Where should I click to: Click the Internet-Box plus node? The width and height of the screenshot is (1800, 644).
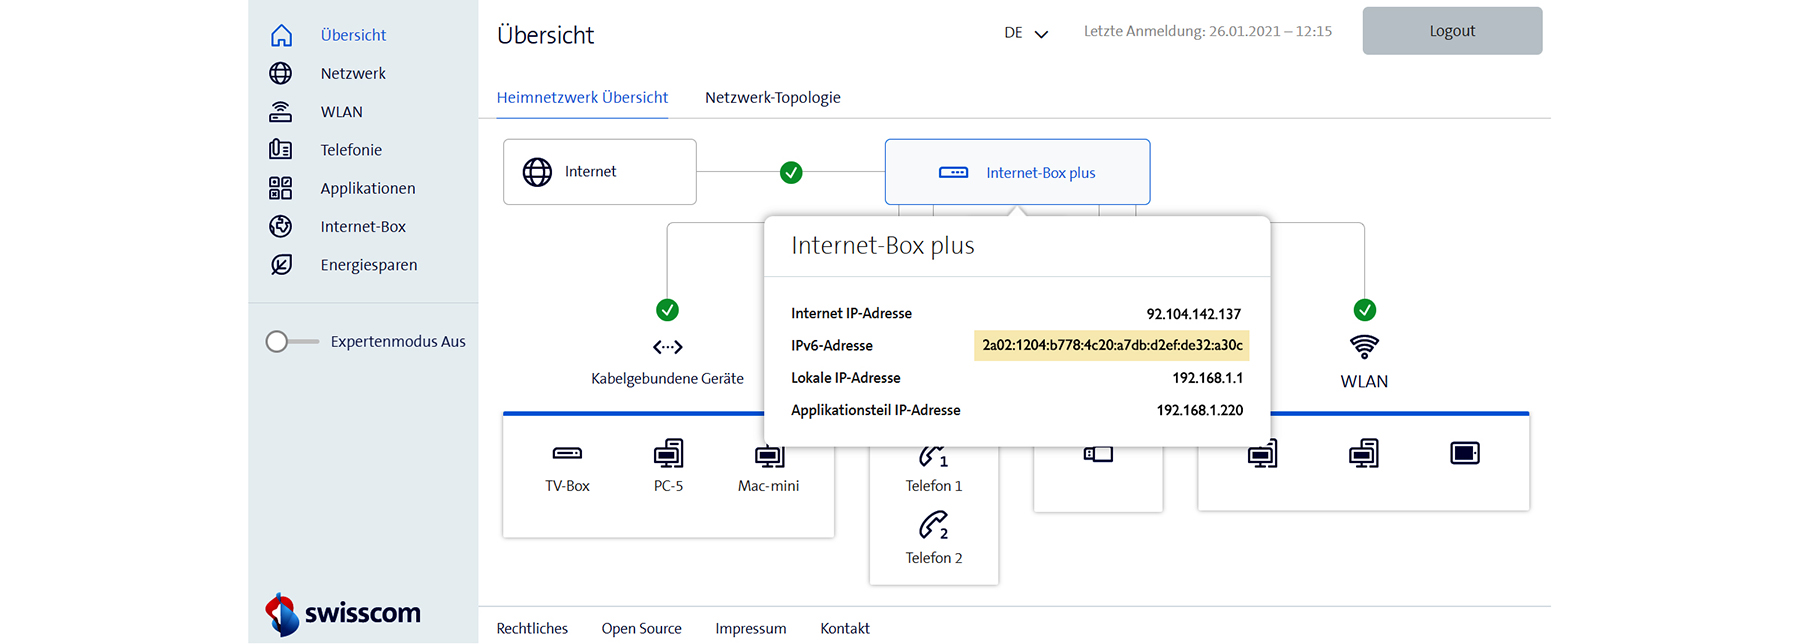click(x=1017, y=172)
